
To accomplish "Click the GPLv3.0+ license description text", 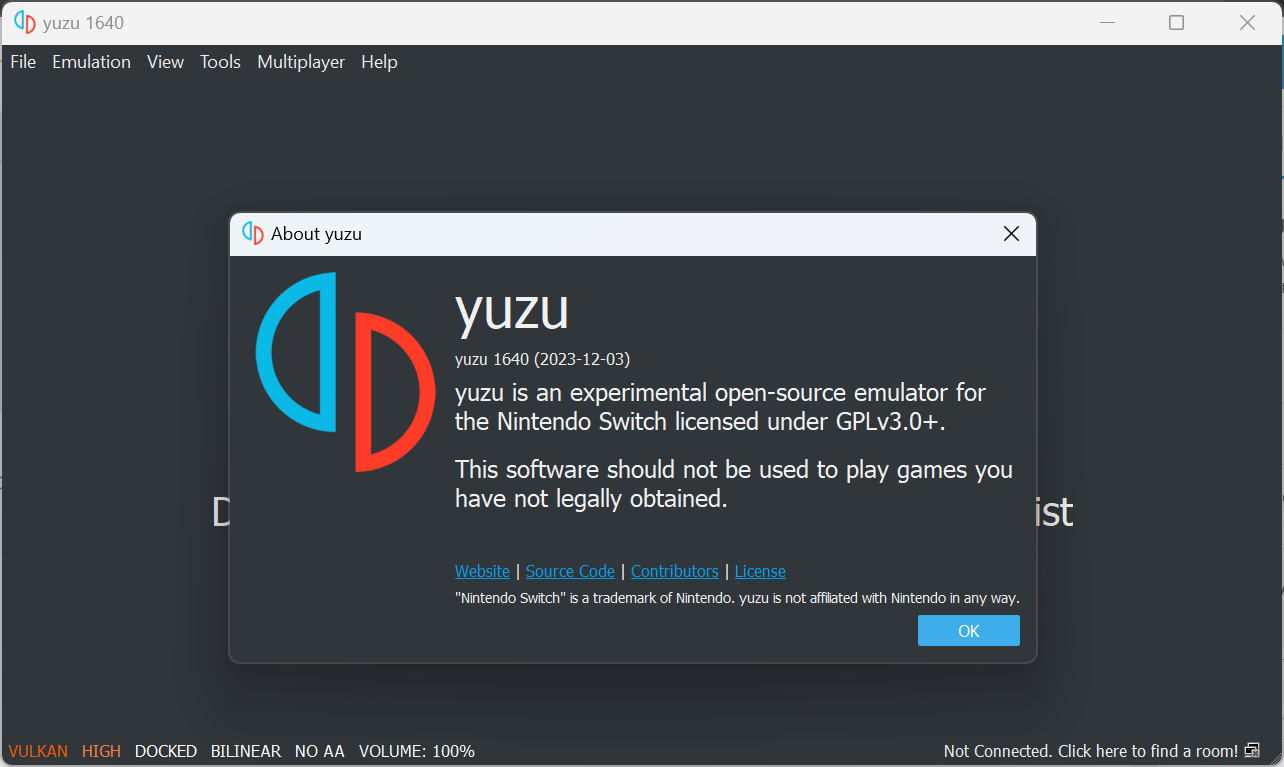I will click(x=720, y=407).
